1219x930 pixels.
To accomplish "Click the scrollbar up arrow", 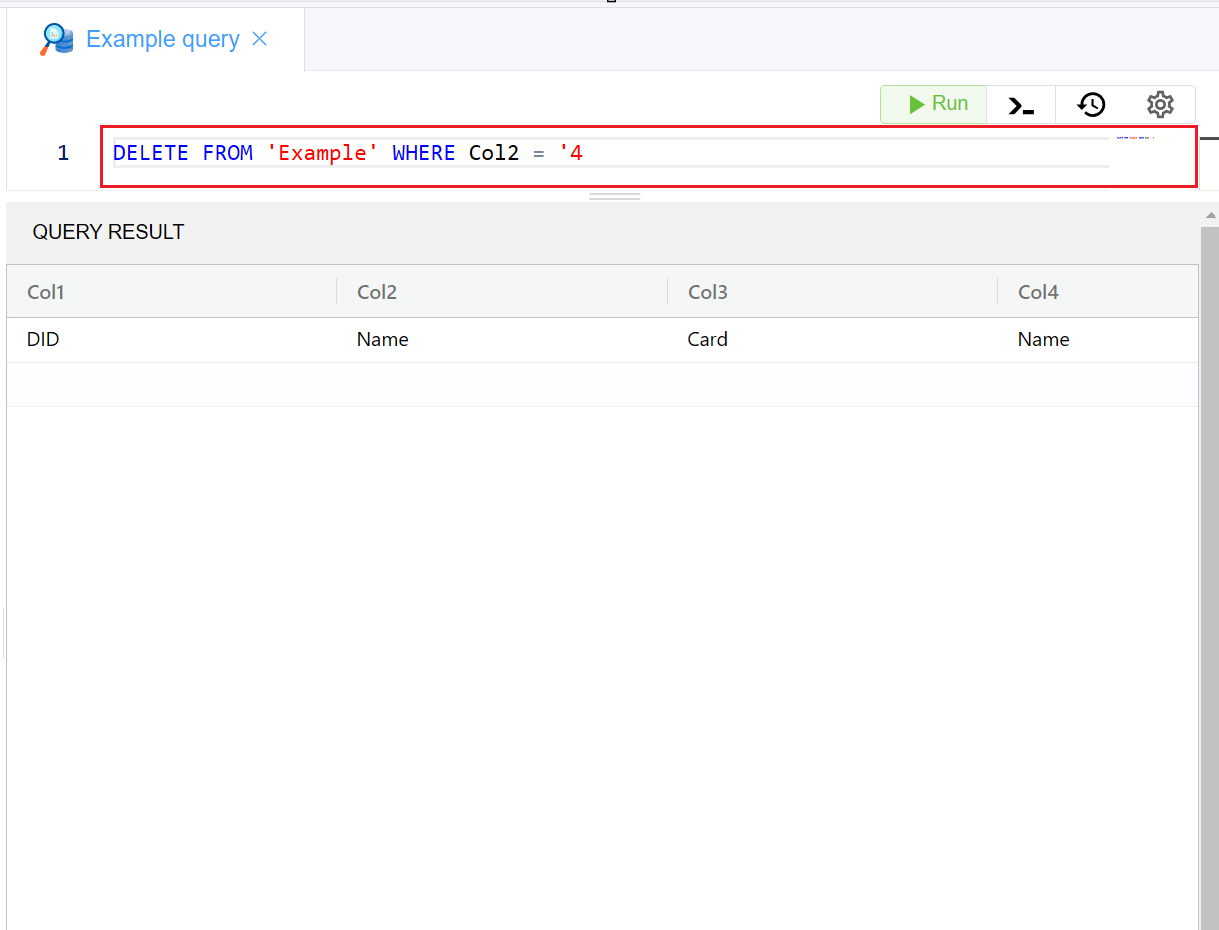I will coord(1210,215).
